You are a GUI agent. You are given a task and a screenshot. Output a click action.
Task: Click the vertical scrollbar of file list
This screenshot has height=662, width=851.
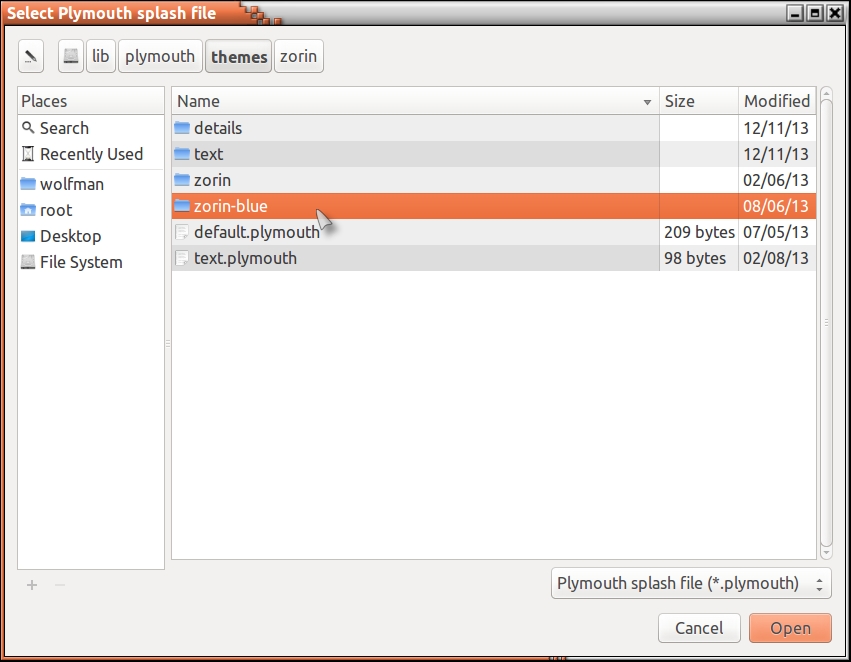826,322
